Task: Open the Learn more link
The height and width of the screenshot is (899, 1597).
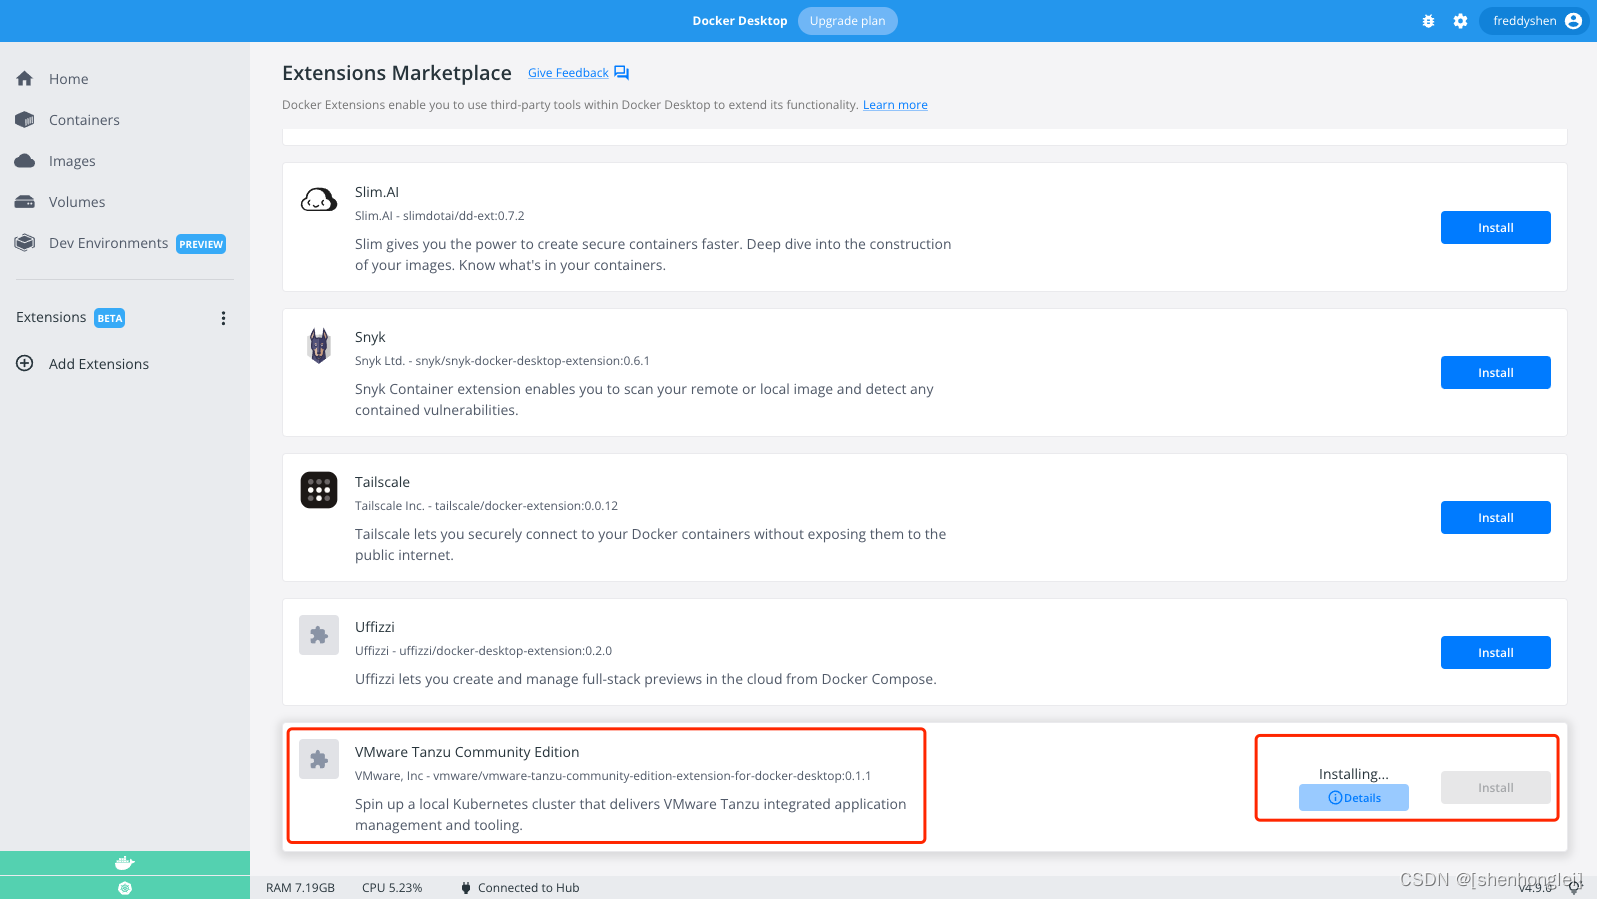Action: [x=895, y=105]
